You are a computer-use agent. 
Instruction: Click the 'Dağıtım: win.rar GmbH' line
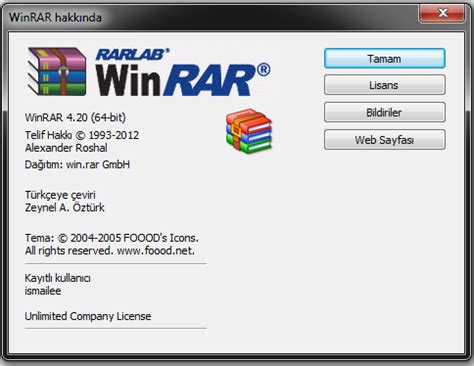tap(77, 164)
